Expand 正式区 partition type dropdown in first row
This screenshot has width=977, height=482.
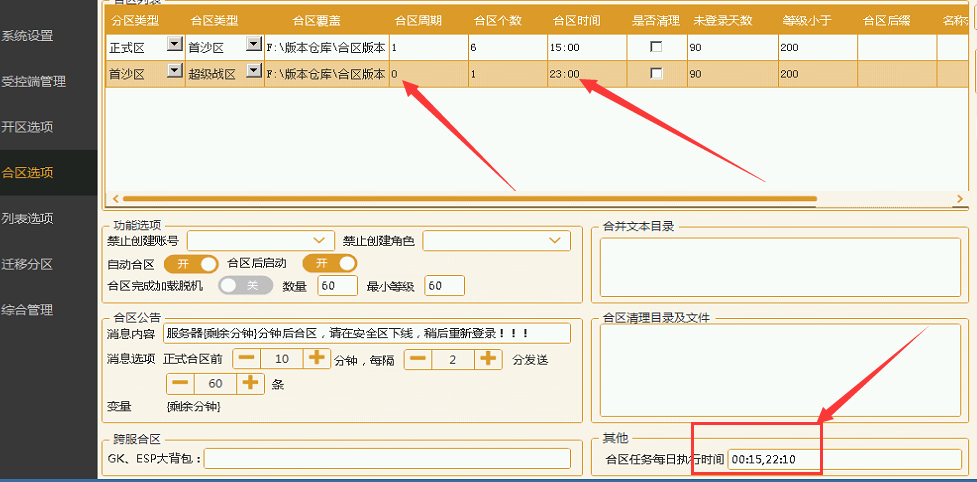tap(174, 45)
